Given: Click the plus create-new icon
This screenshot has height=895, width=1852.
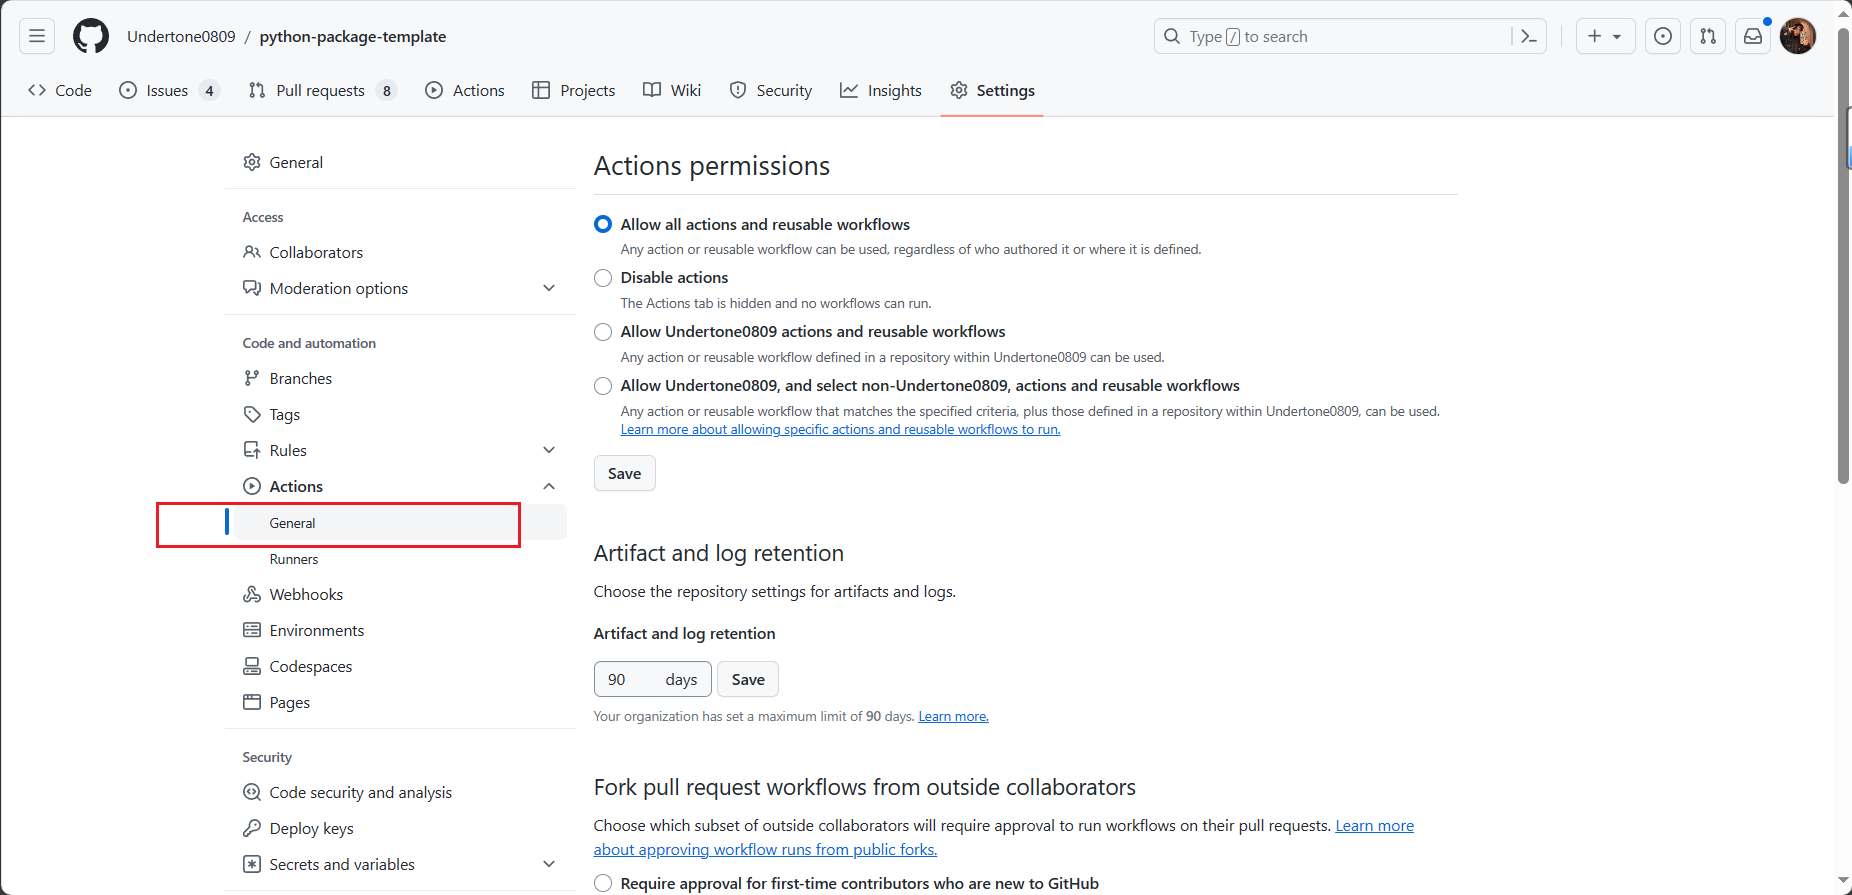Looking at the screenshot, I should pos(1595,36).
